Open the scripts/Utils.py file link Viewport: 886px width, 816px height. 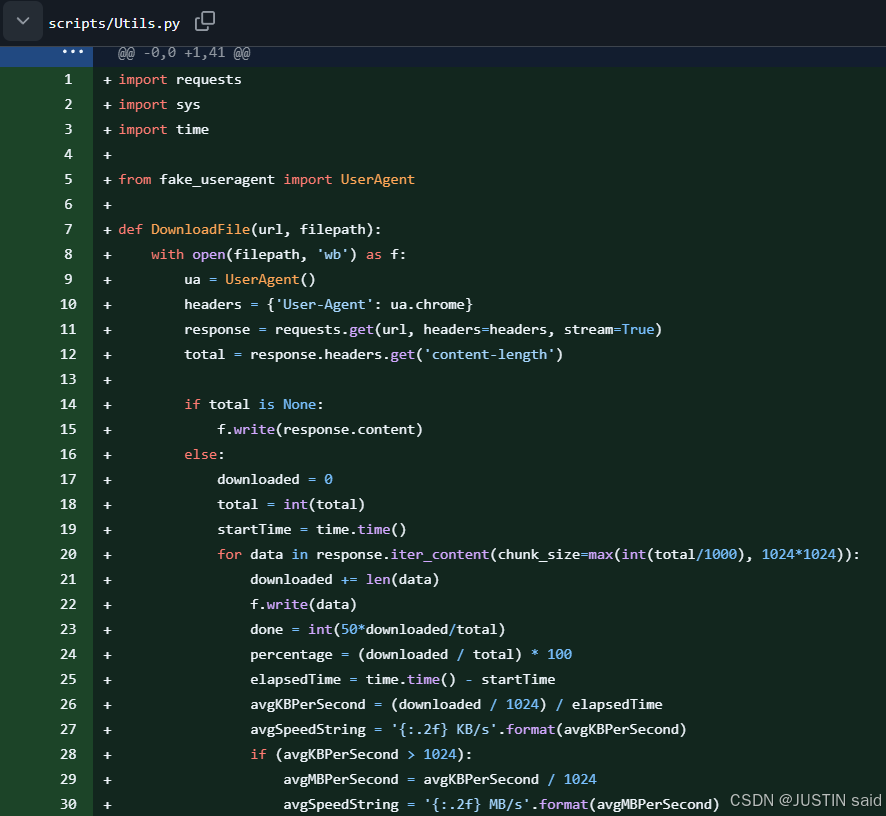pyautogui.click(x=114, y=23)
